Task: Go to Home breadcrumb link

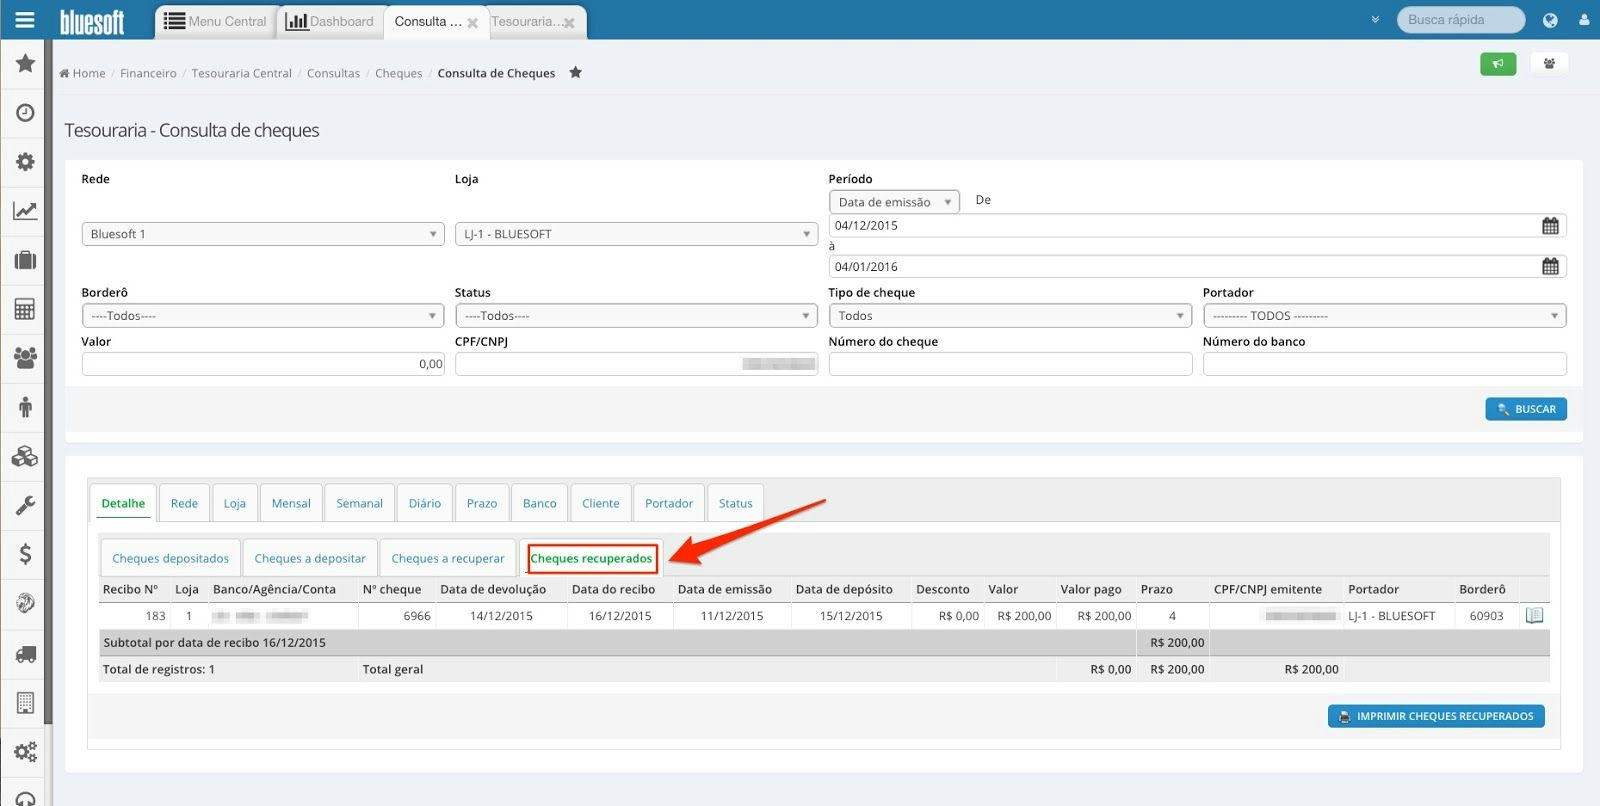Action: point(82,73)
